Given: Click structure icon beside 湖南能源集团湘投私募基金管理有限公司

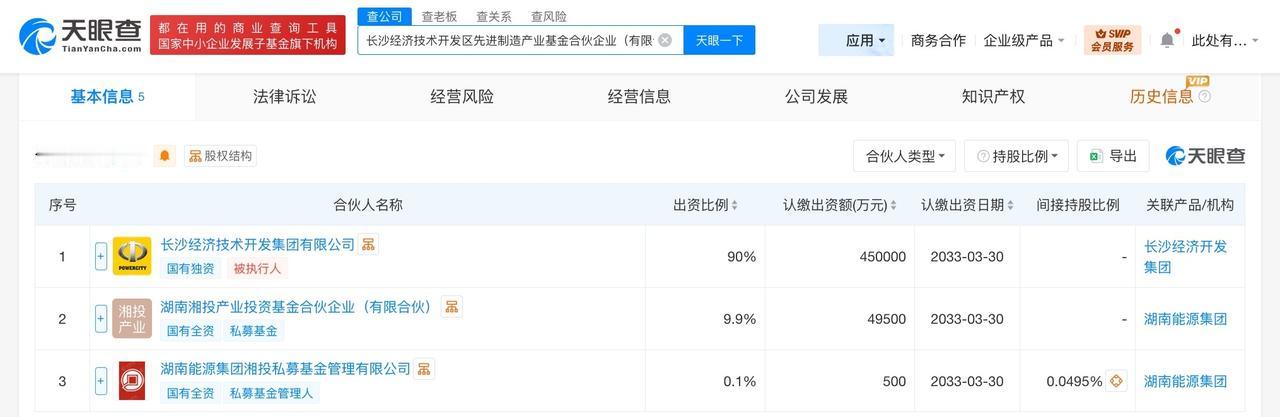Looking at the screenshot, I should (x=424, y=369).
